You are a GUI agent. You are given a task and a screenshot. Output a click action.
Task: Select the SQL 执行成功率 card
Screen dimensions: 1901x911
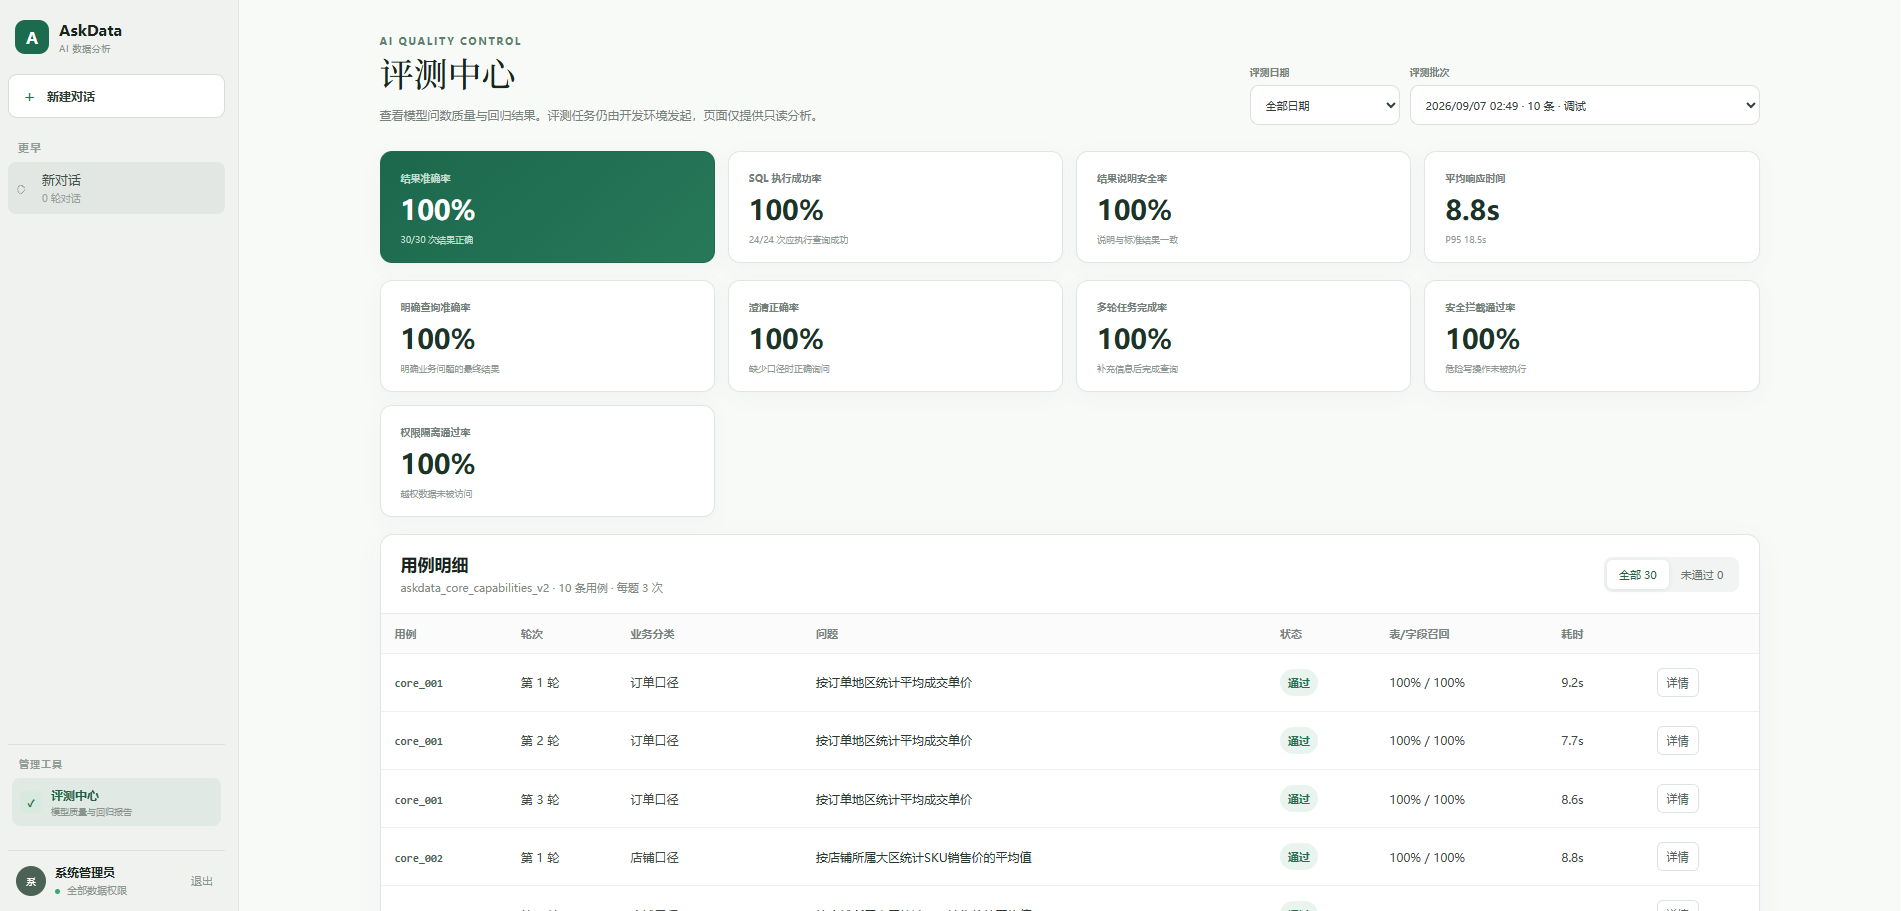[x=895, y=207]
